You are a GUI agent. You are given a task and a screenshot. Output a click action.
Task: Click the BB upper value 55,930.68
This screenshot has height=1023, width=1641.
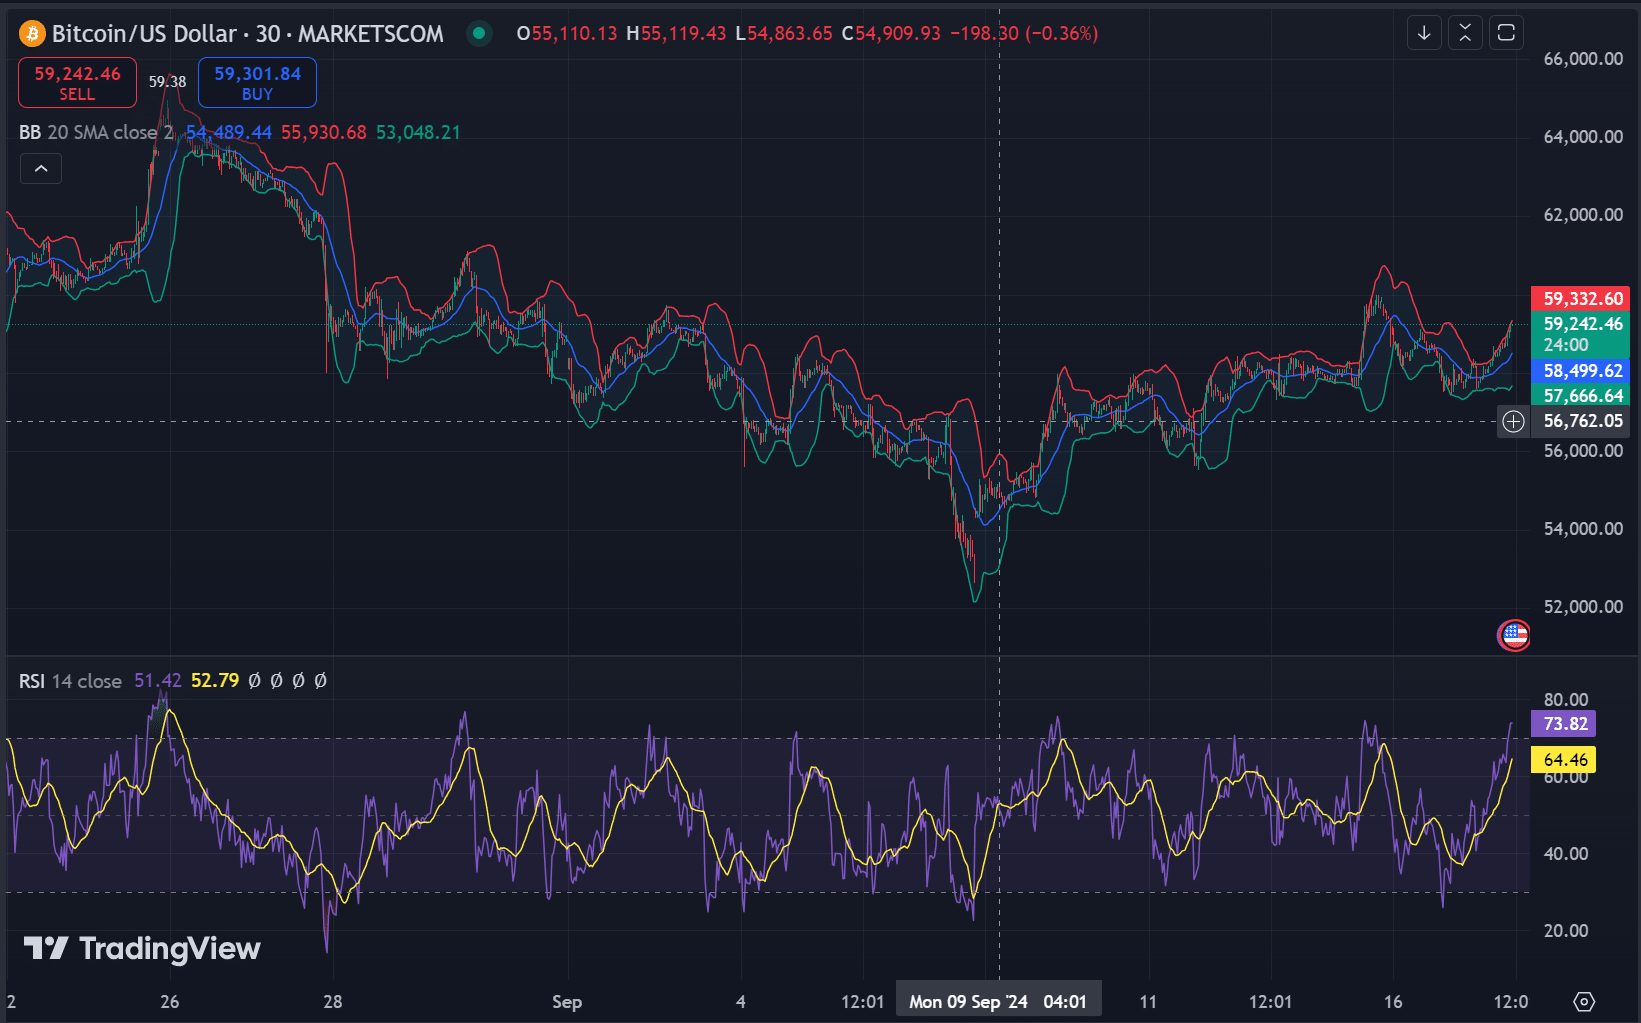[324, 132]
